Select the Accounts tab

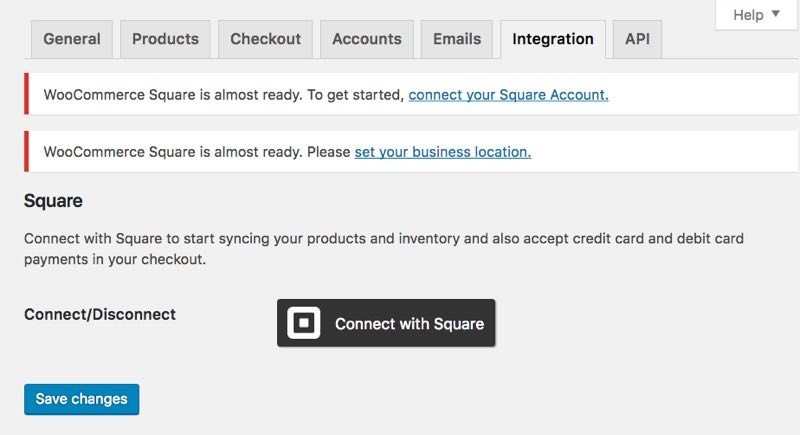point(367,39)
